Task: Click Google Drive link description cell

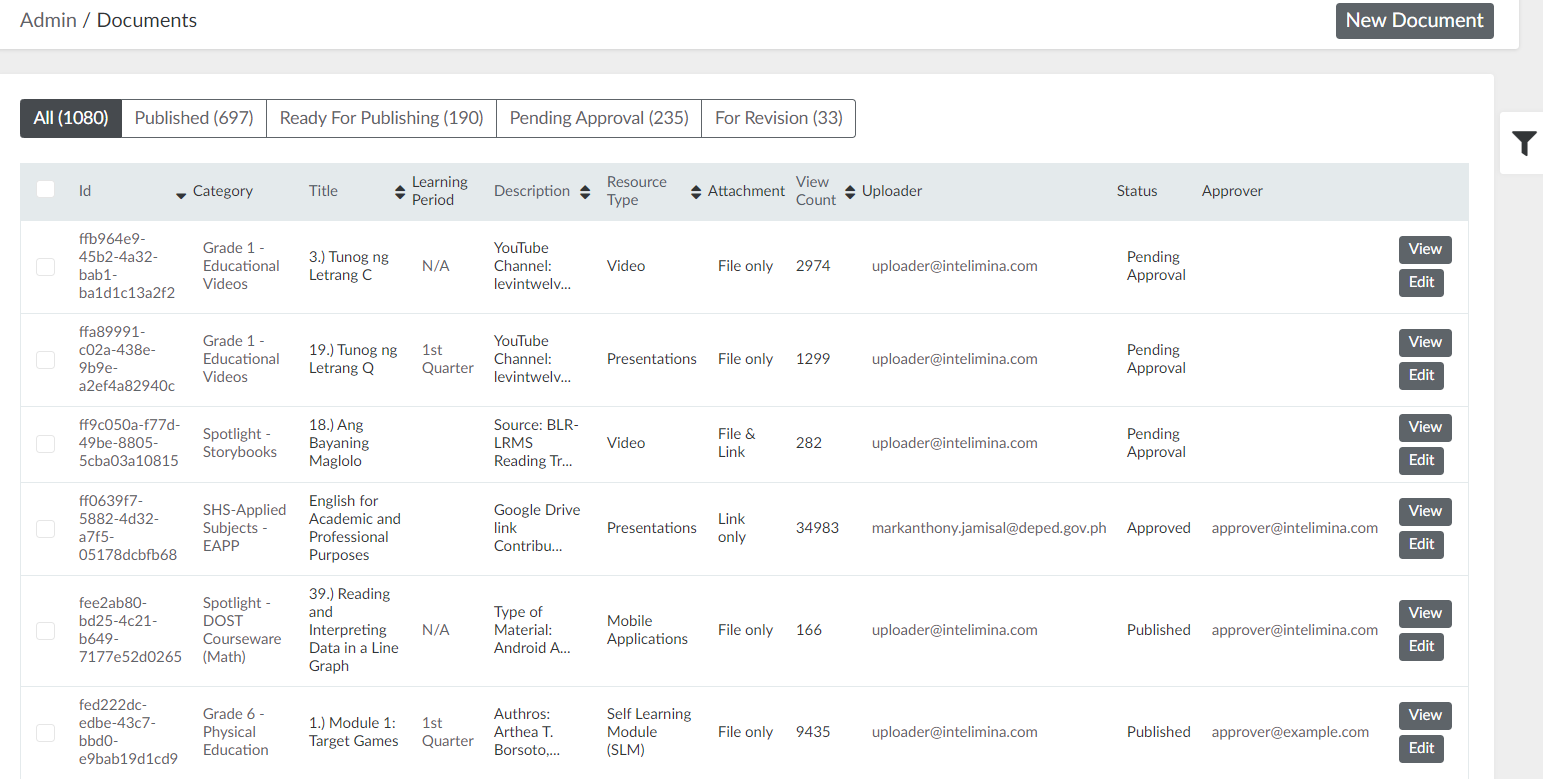Action: tap(537, 528)
